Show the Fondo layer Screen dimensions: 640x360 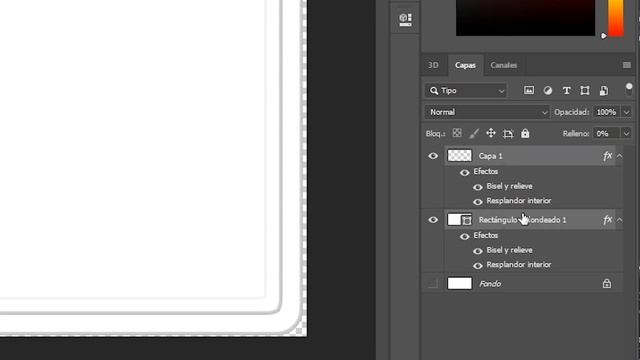(x=433, y=283)
